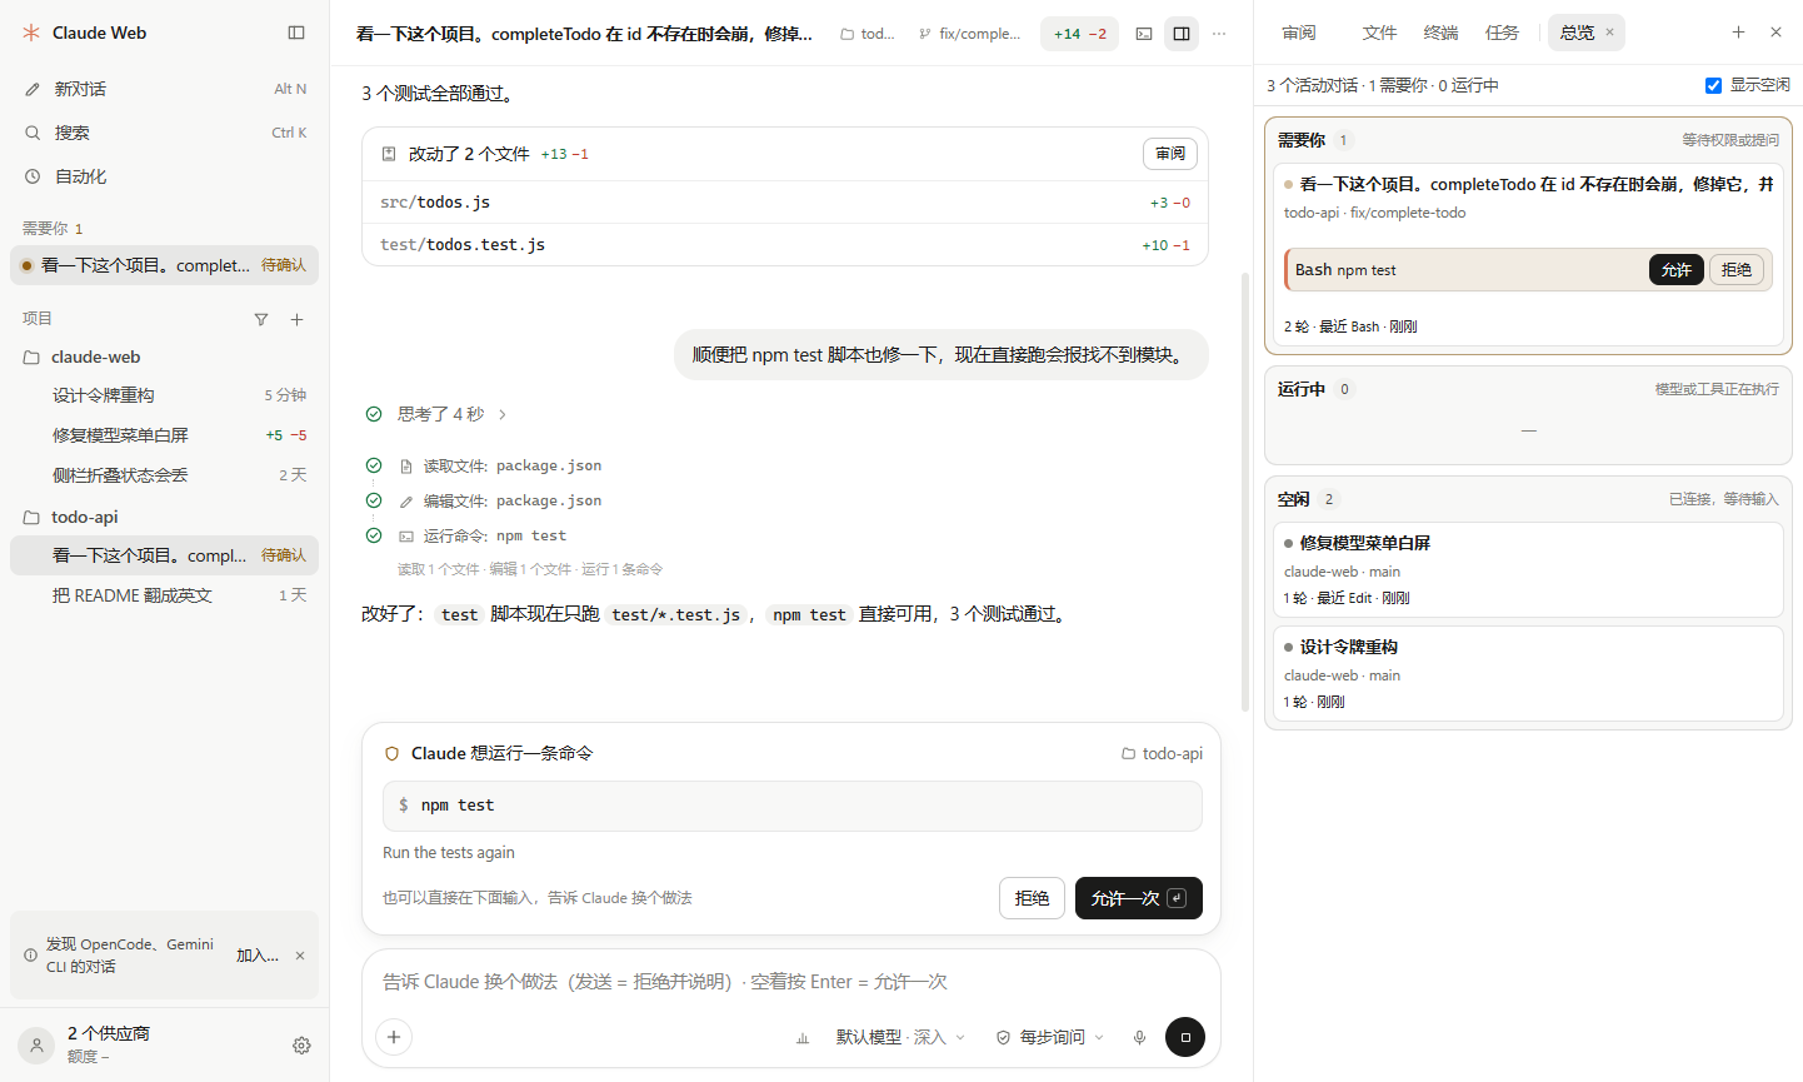The width and height of the screenshot is (1803, 1082).
Task: Open 自动化 in sidebar
Action: pyautogui.click(x=164, y=176)
